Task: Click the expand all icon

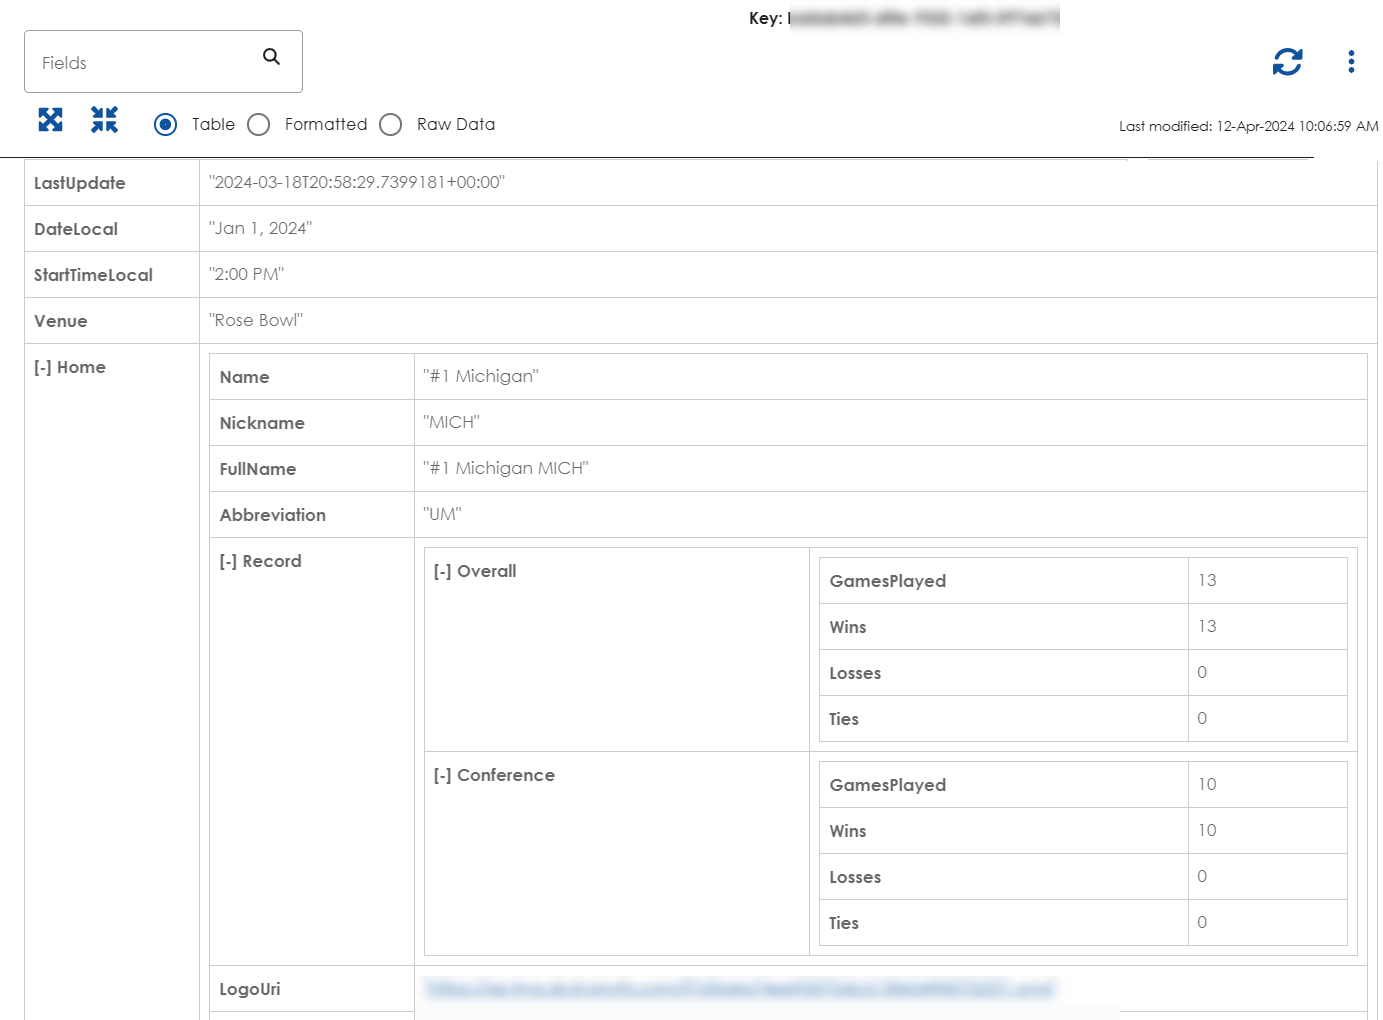Action: click(x=50, y=120)
